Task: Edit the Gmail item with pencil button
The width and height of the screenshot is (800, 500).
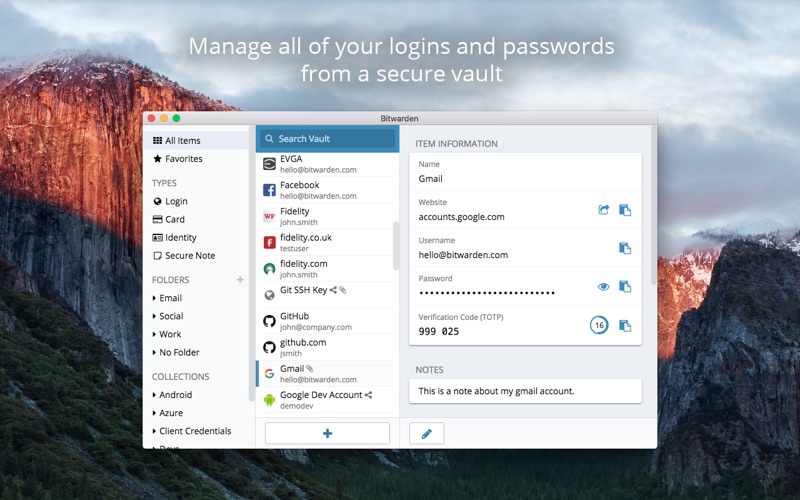Action: pos(427,433)
